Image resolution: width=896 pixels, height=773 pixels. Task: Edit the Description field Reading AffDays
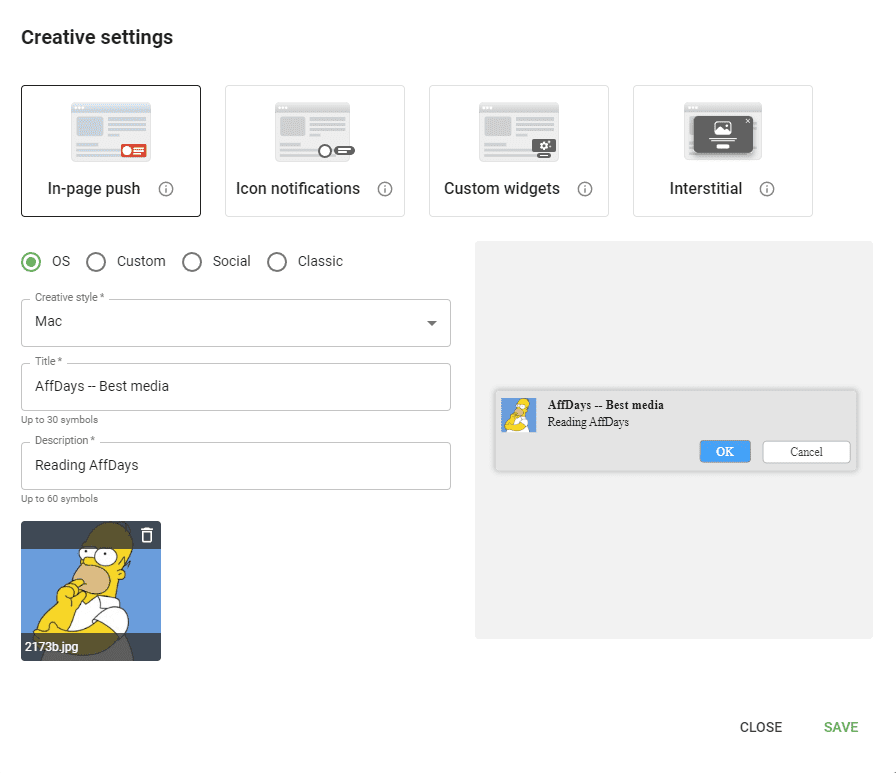(x=236, y=466)
